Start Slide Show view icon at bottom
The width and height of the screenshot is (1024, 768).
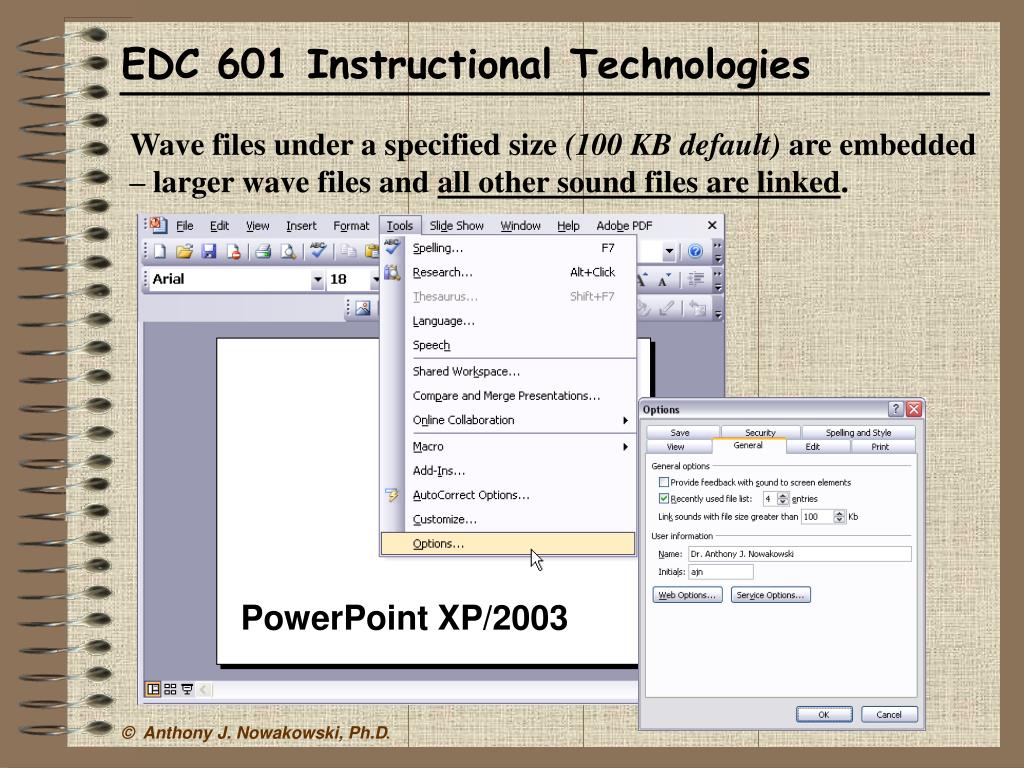tap(187, 689)
